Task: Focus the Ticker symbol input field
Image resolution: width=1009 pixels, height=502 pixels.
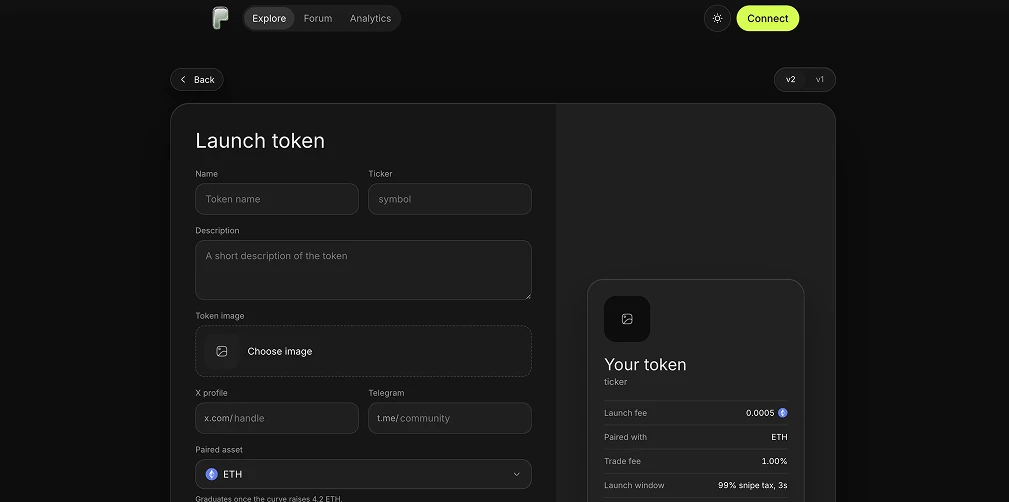Action: 450,199
